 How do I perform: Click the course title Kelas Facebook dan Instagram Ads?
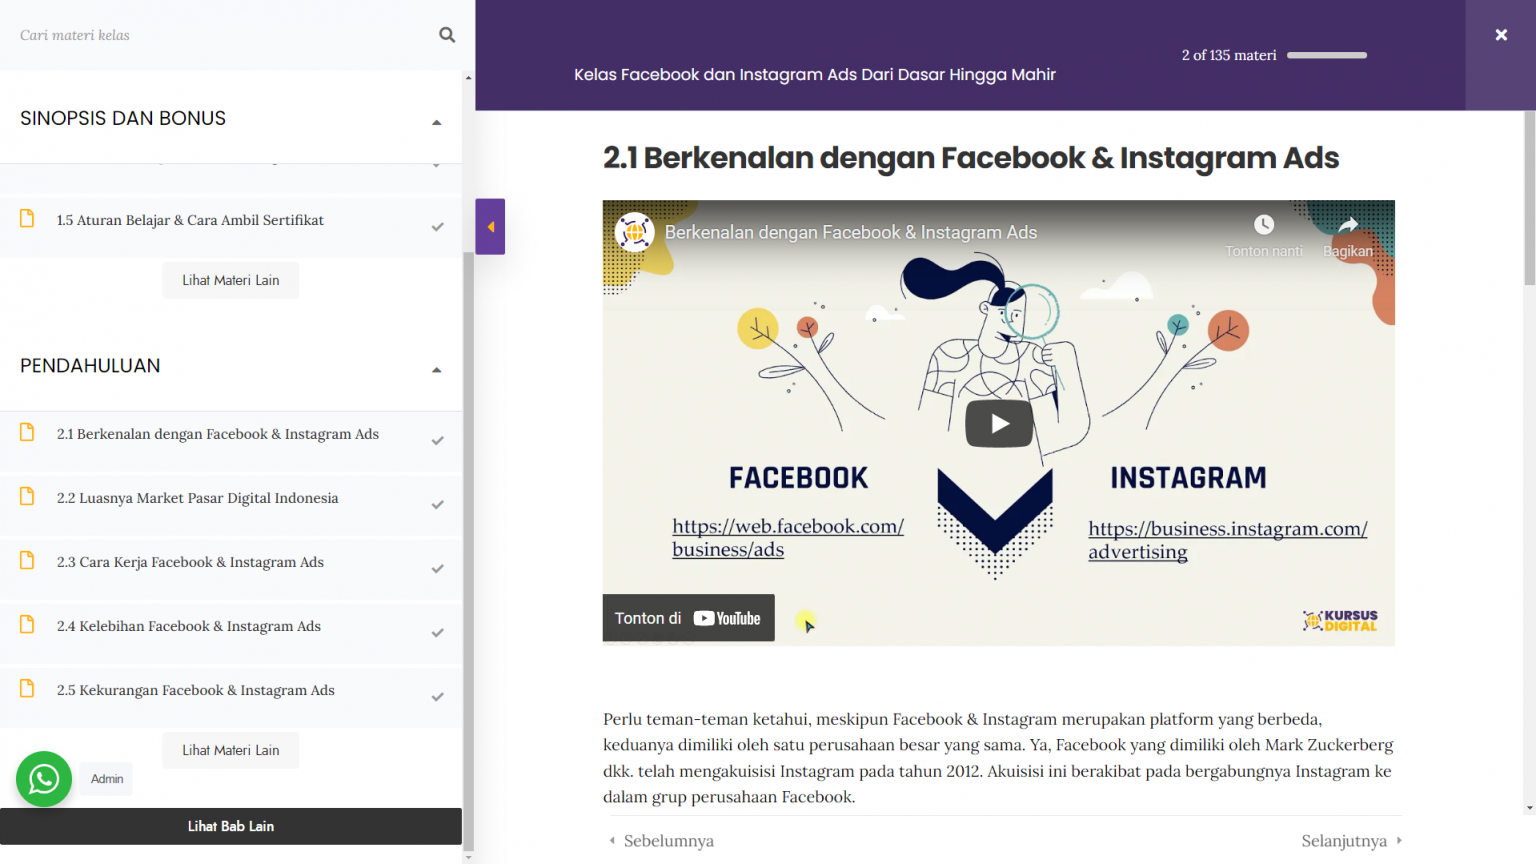(x=815, y=74)
